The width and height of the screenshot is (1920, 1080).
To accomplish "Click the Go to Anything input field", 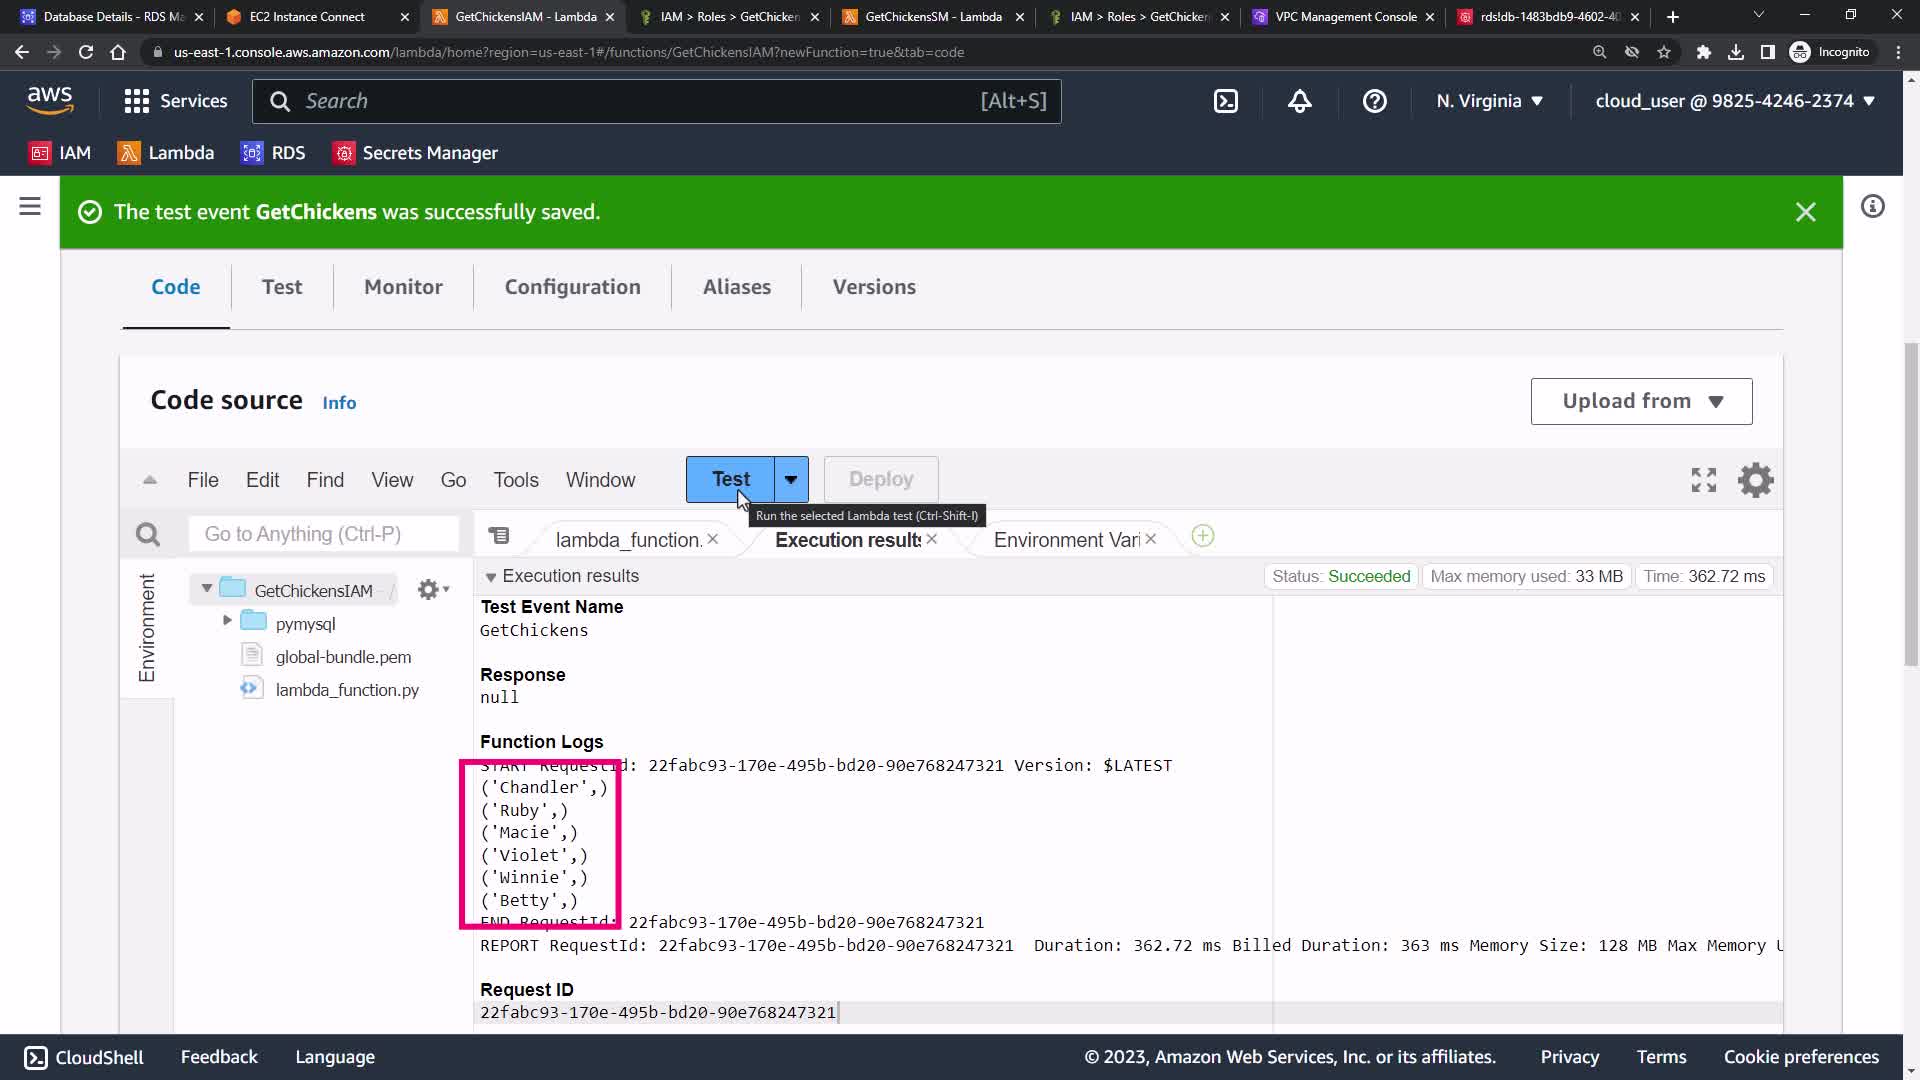I will [323, 534].
